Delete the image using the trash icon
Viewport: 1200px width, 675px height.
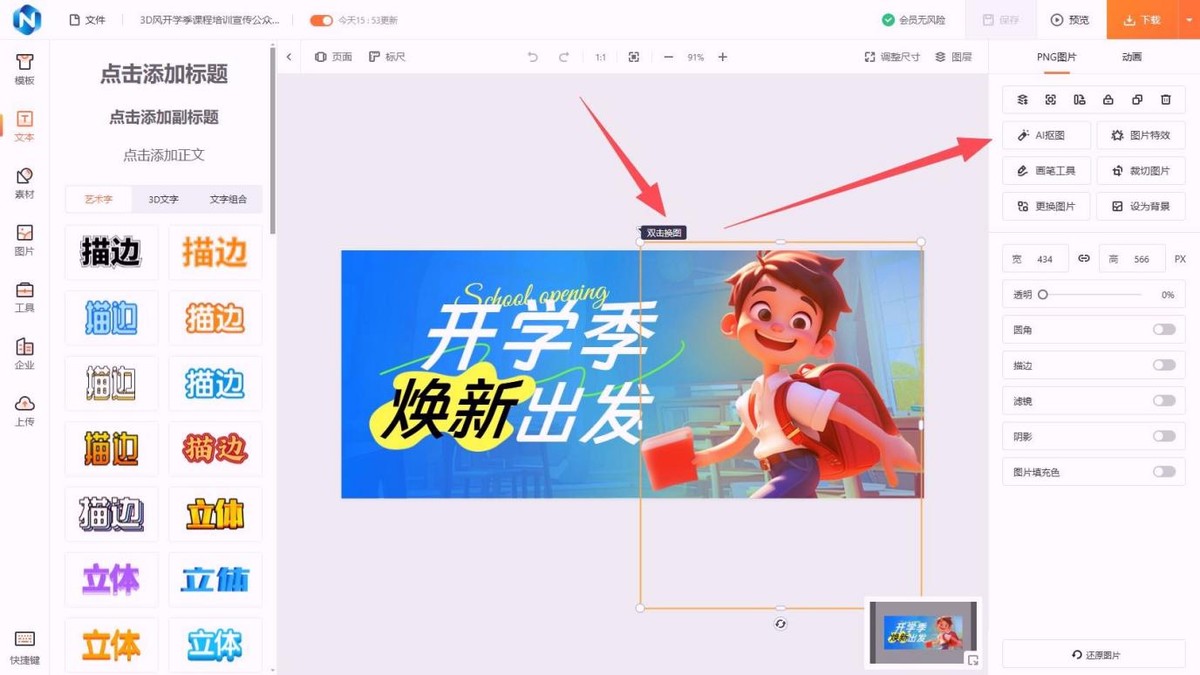pyautogui.click(x=1164, y=99)
